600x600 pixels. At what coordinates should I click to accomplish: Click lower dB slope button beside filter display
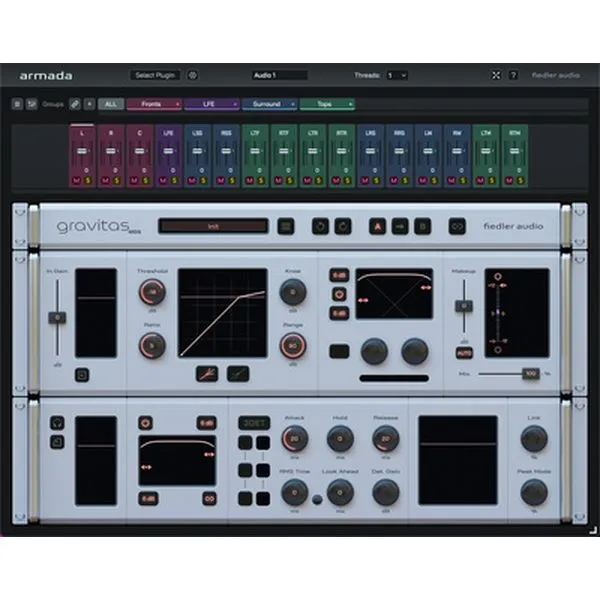[339, 313]
